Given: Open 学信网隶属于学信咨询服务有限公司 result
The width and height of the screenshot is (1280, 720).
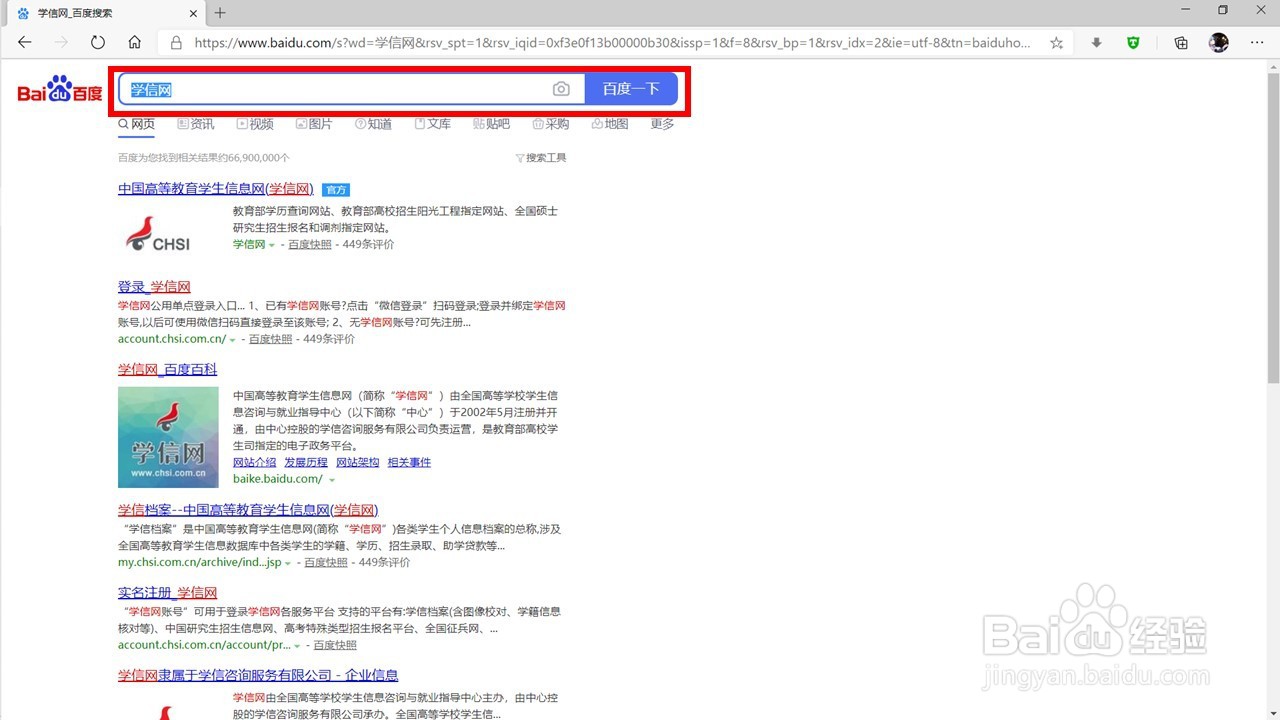Looking at the screenshot, I should pyautogui.click(x=258, y=675).
